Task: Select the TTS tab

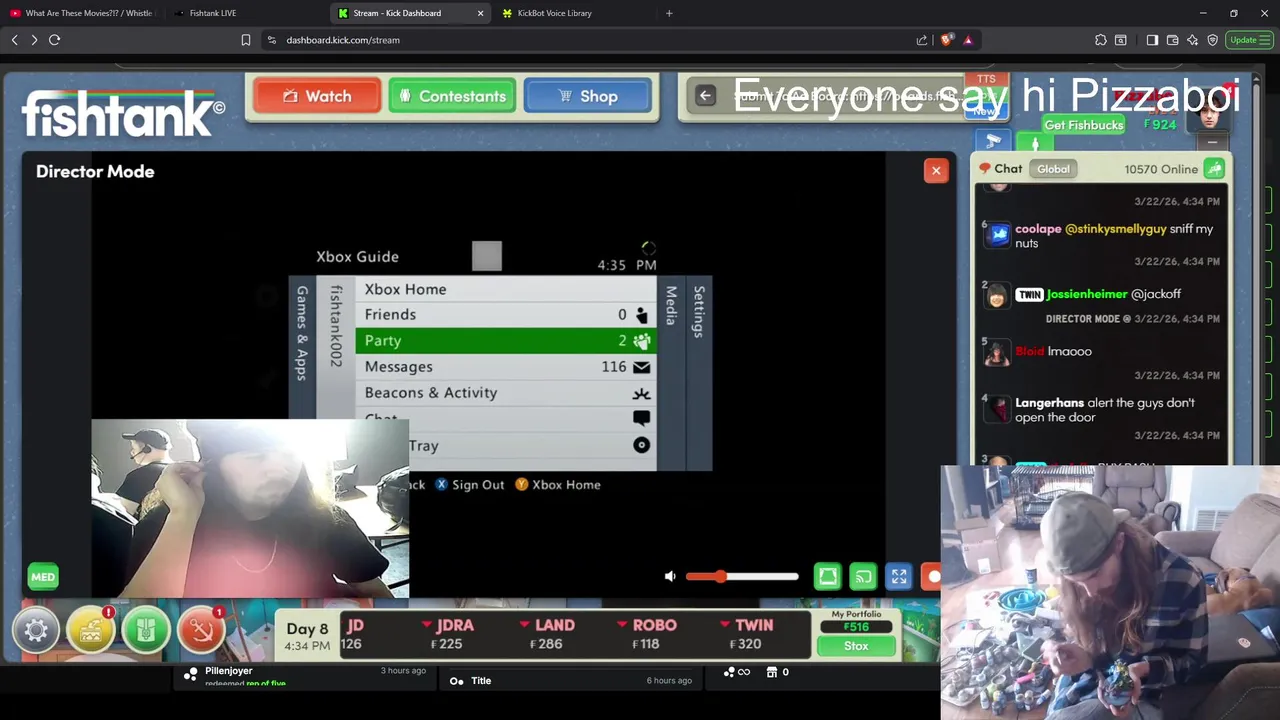Action: point(986,79)
